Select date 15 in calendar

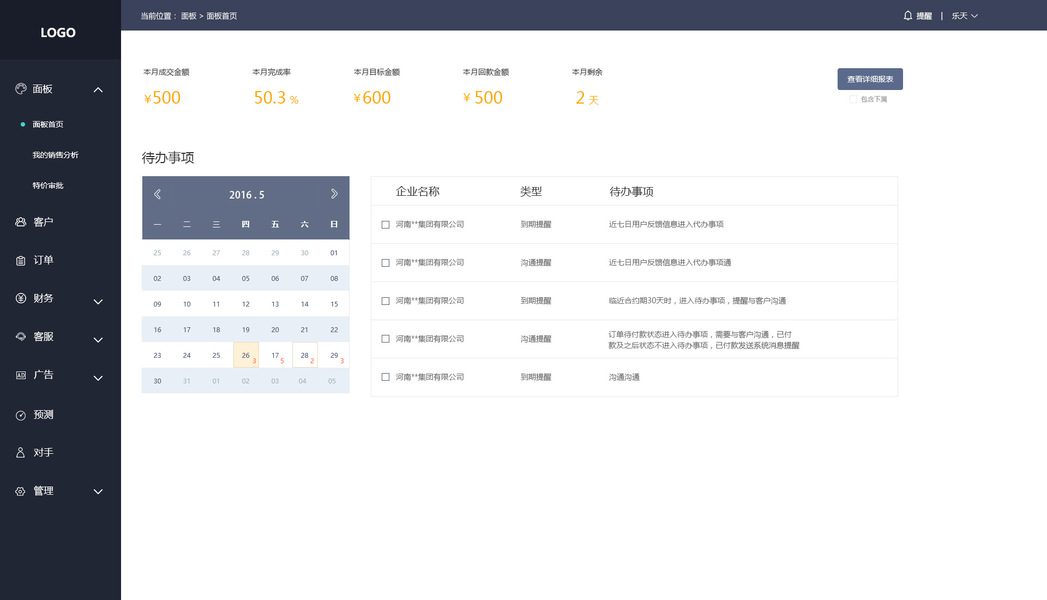(x=334, y=304)
